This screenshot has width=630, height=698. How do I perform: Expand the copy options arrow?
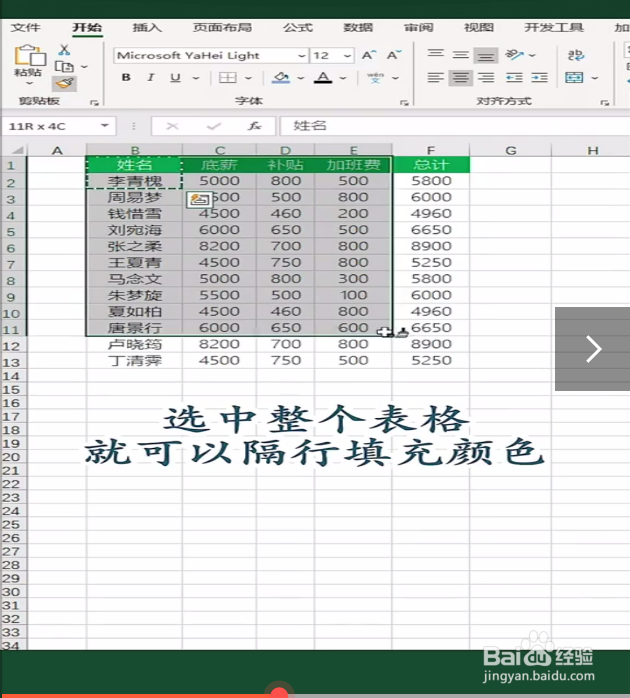[x=84, y=67]
